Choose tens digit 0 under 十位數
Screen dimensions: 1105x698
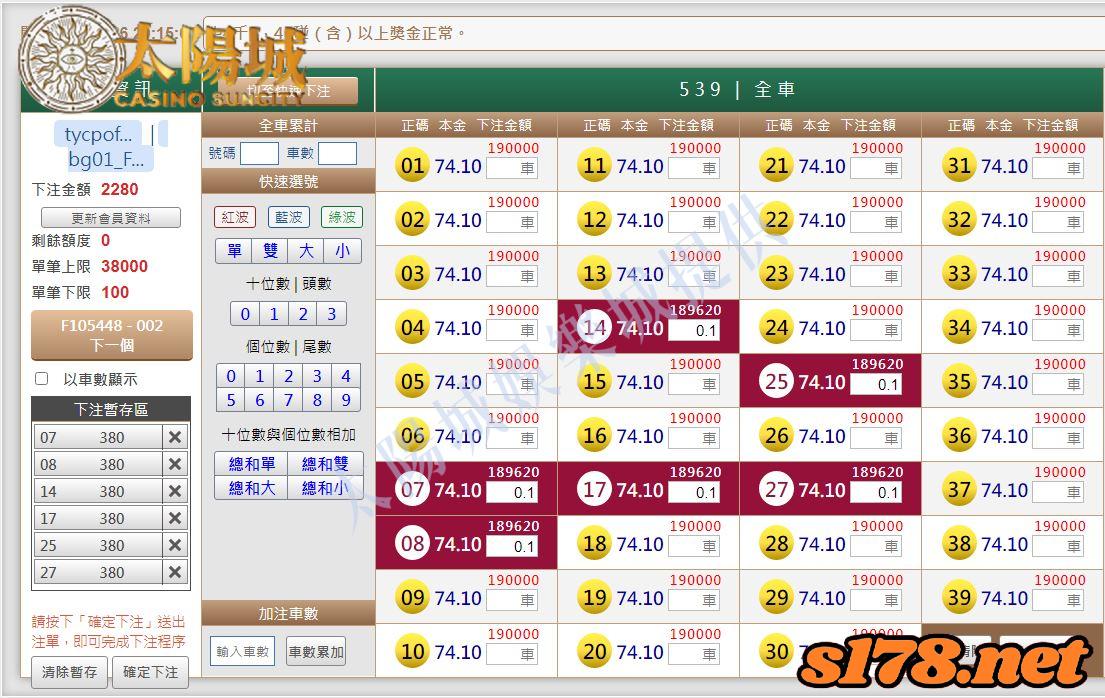click(x=245, y=314)
